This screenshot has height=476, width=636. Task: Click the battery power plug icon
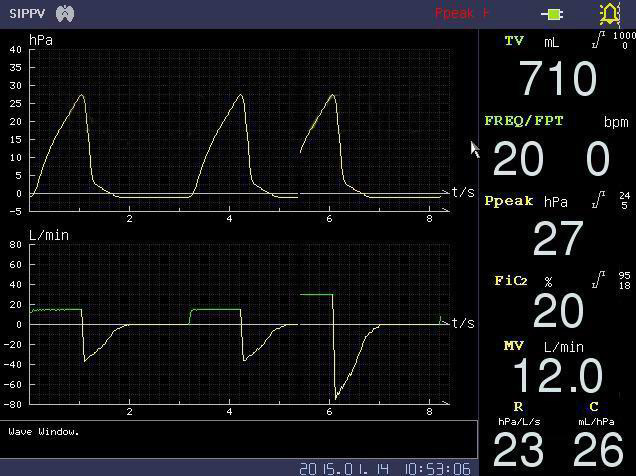pyautogui.click(x=552, y=14)
